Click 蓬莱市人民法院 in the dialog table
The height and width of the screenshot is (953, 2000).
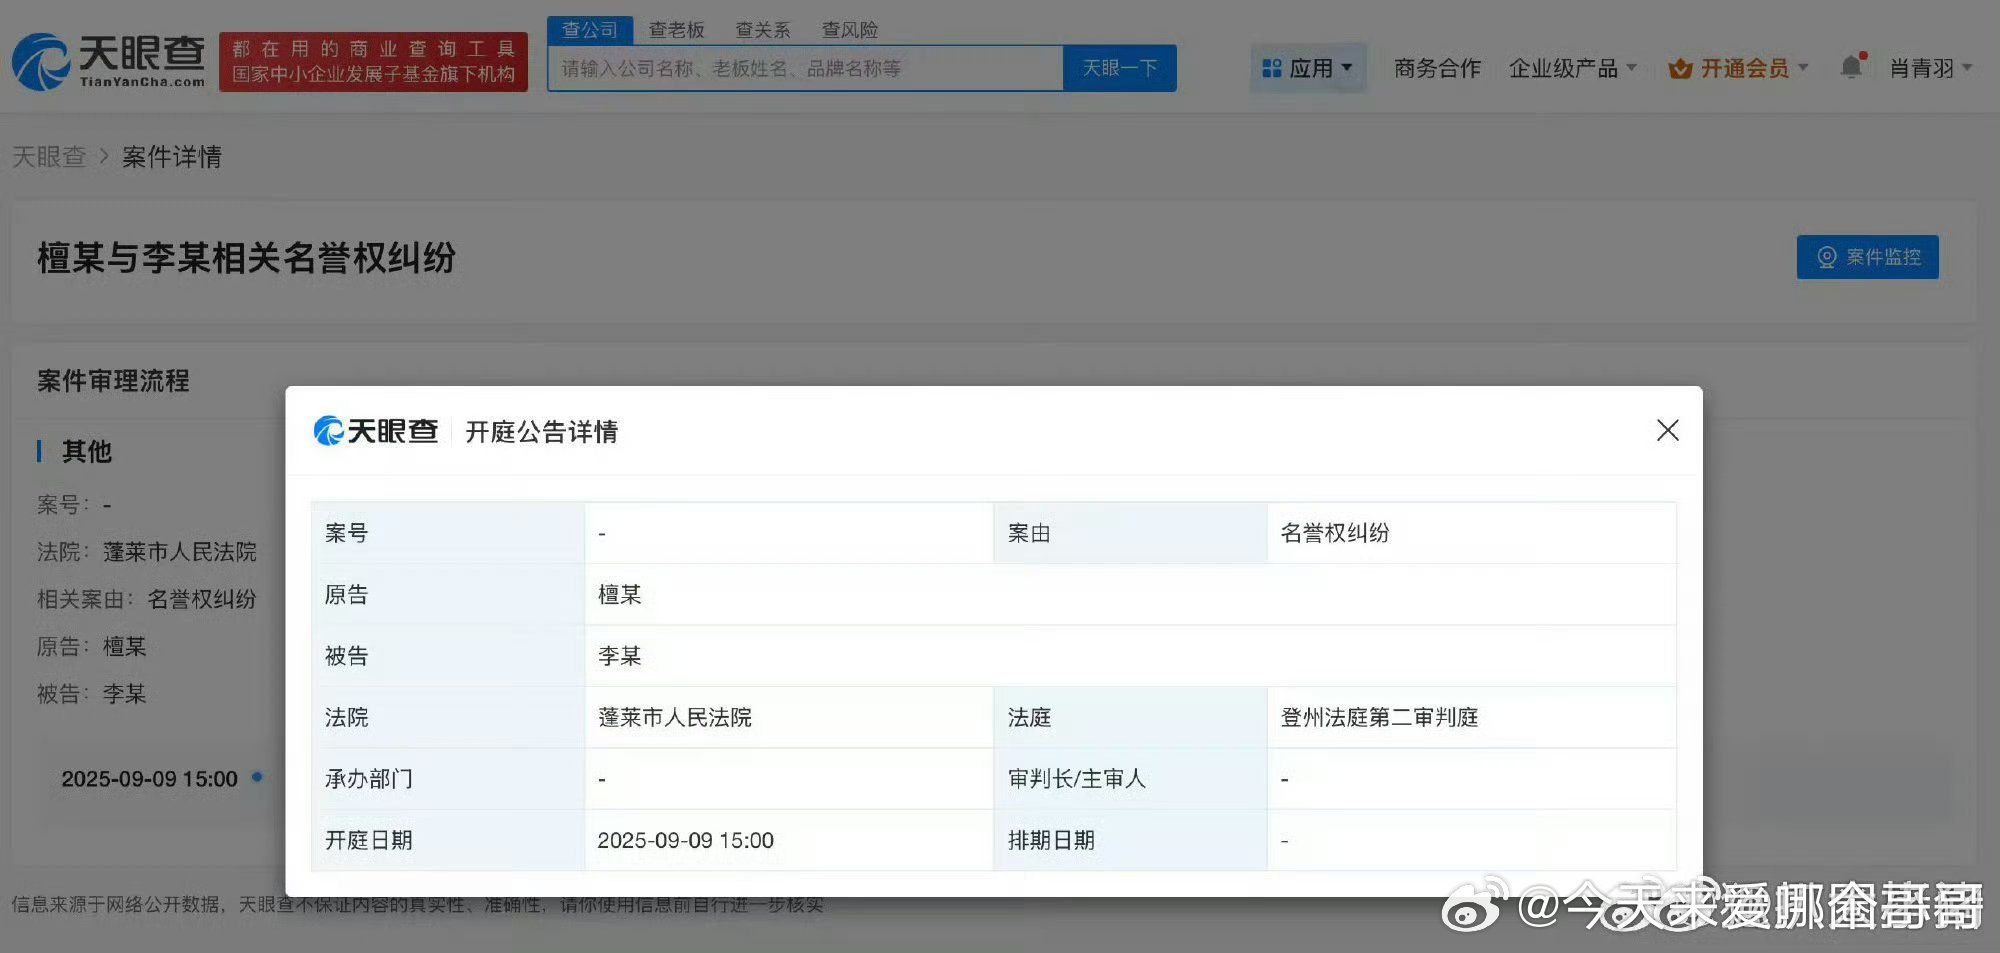[x=675, y=717]
